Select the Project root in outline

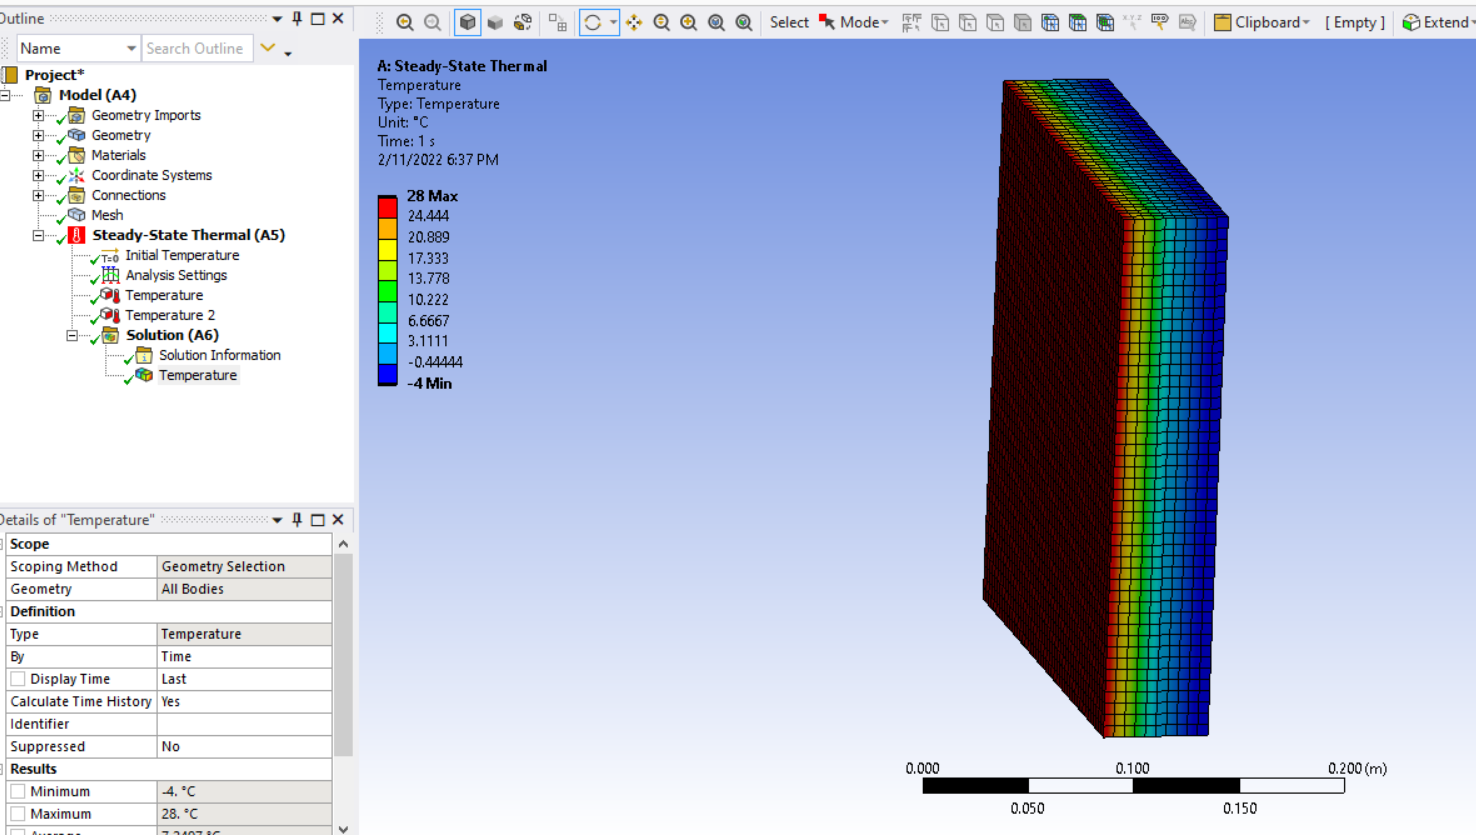(x=54, y=75)
